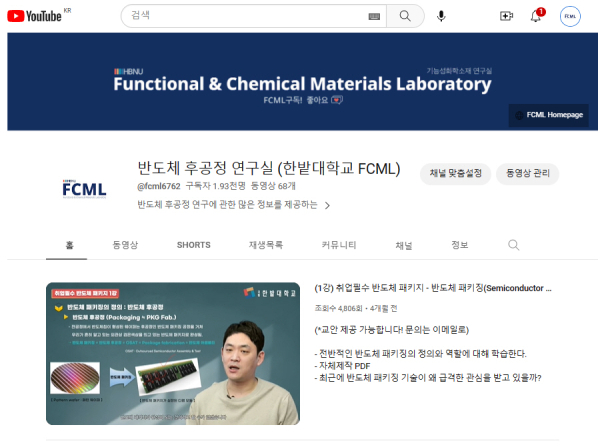Search within channel using tab magnifier icon
This screenshot has width=600, height=447.
tap(514, 245)
